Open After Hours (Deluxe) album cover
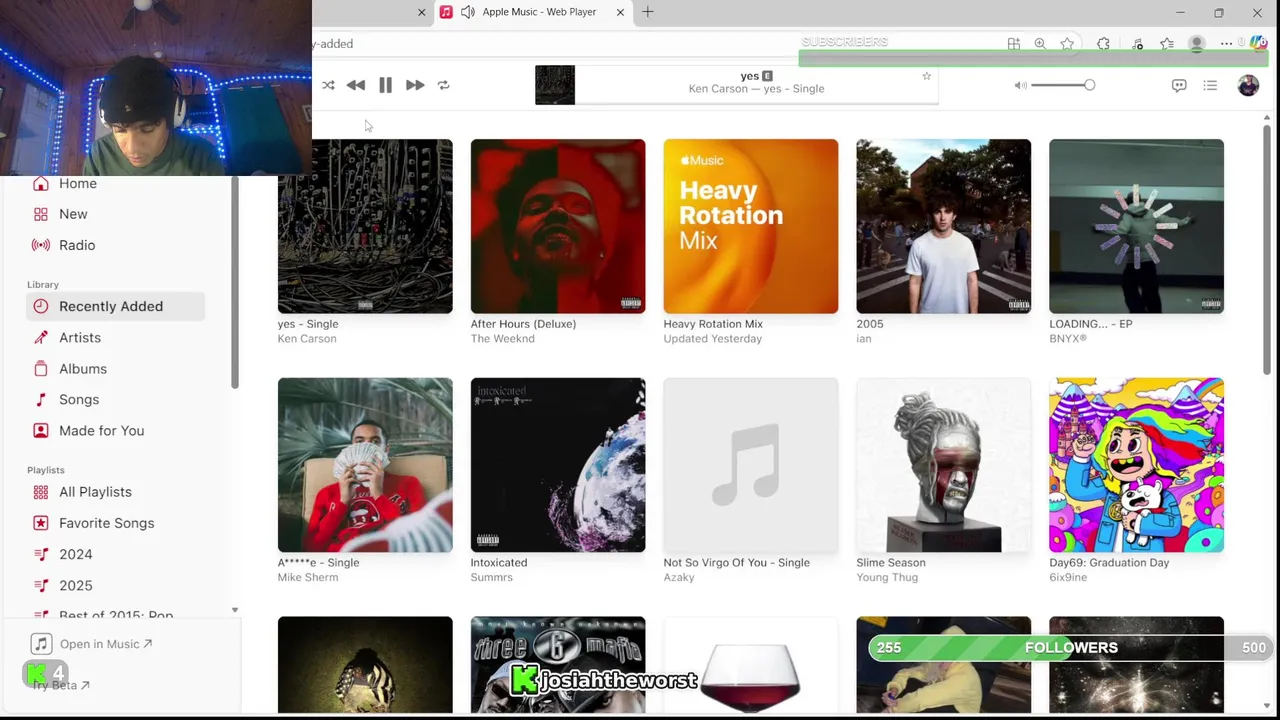 click(558, 226)
